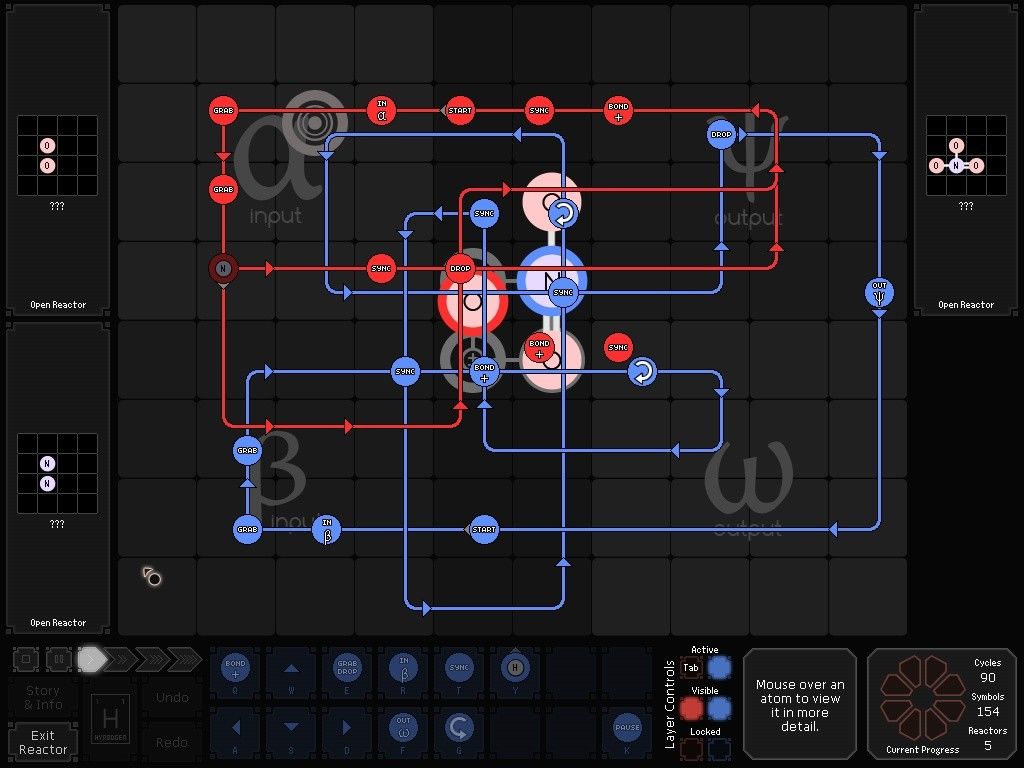Click the red Start node on the grid
This screenshot has height=768, width=1024.
459,110
